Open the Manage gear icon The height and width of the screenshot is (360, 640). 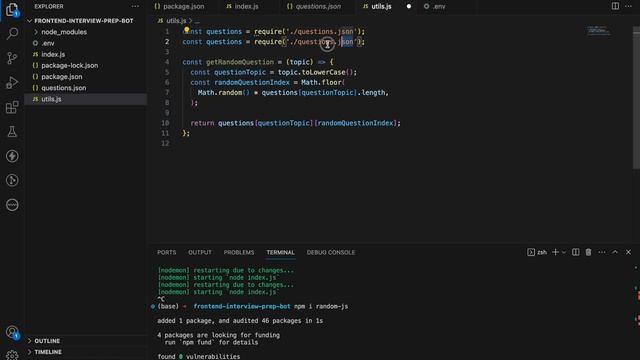(x=12, y=356)
